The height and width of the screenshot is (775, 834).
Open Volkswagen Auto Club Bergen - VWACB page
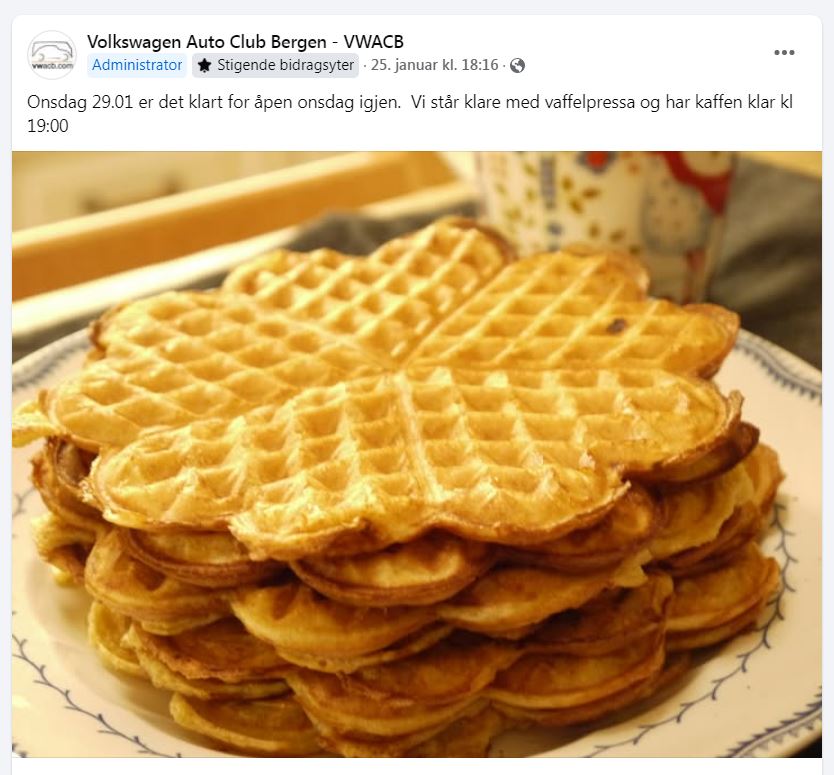pyautogui.click(x=245, y=41)
